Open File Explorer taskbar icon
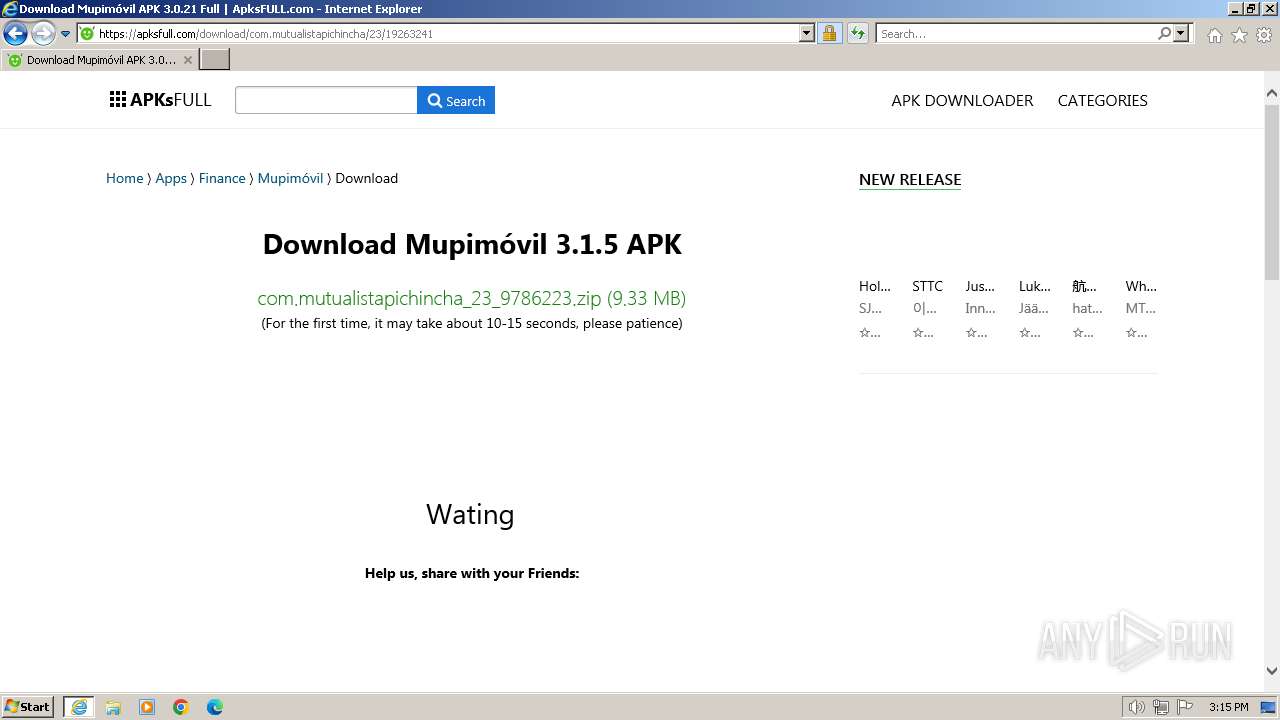The image size is (1280, 720). pyautogui.click(x=113, y=707)
